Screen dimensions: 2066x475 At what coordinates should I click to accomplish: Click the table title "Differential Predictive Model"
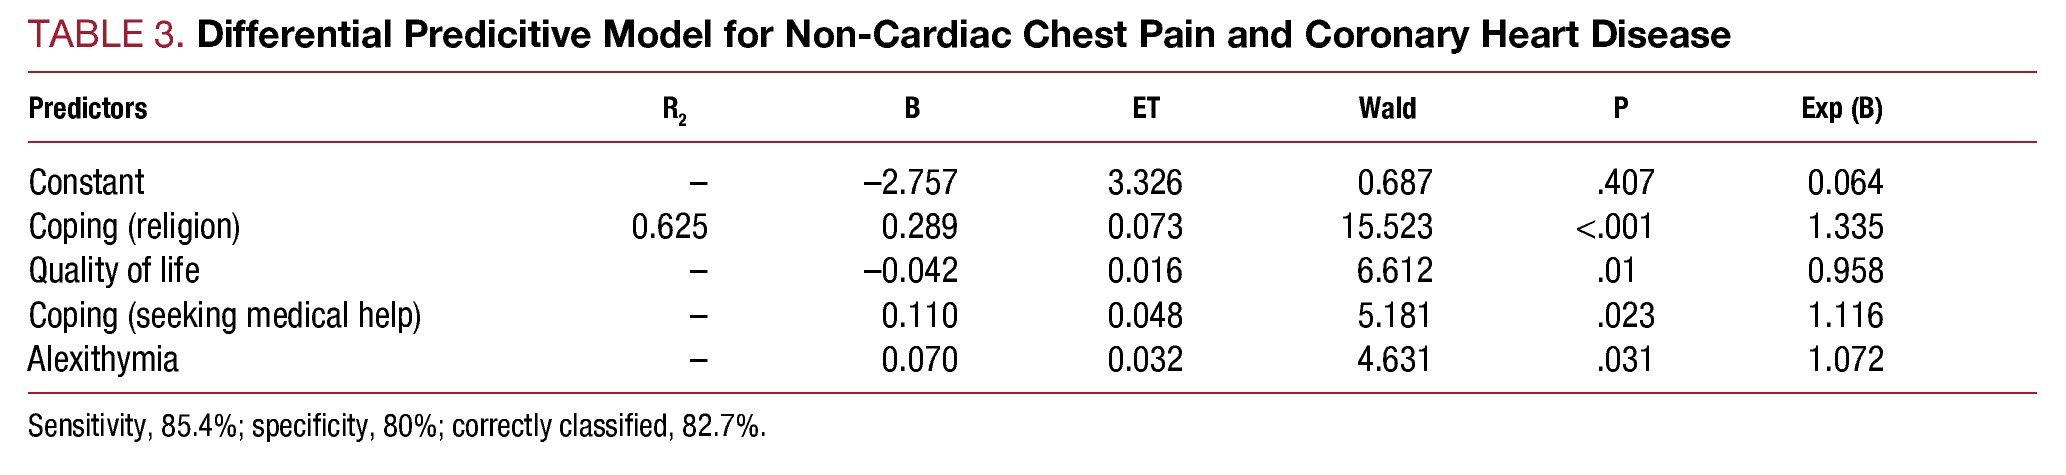pyautogui.click(x=963, y=35)
